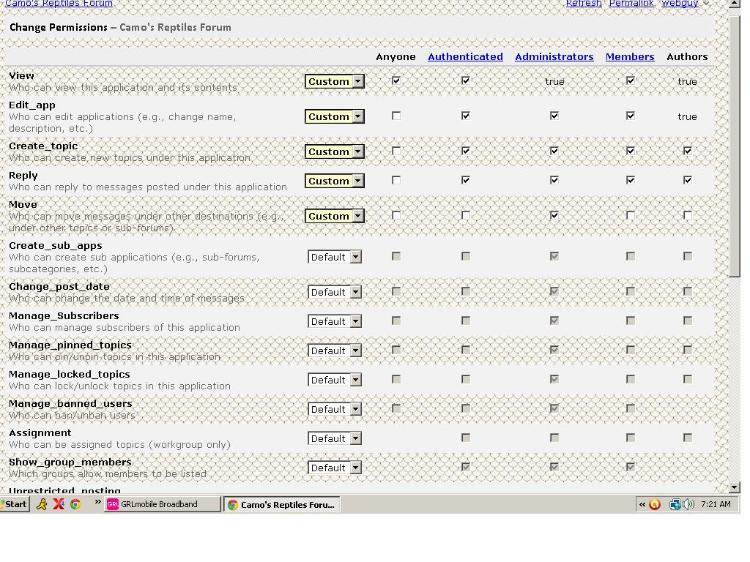
Task: Click the volume icon in system tray
Action: coord(689,504)
